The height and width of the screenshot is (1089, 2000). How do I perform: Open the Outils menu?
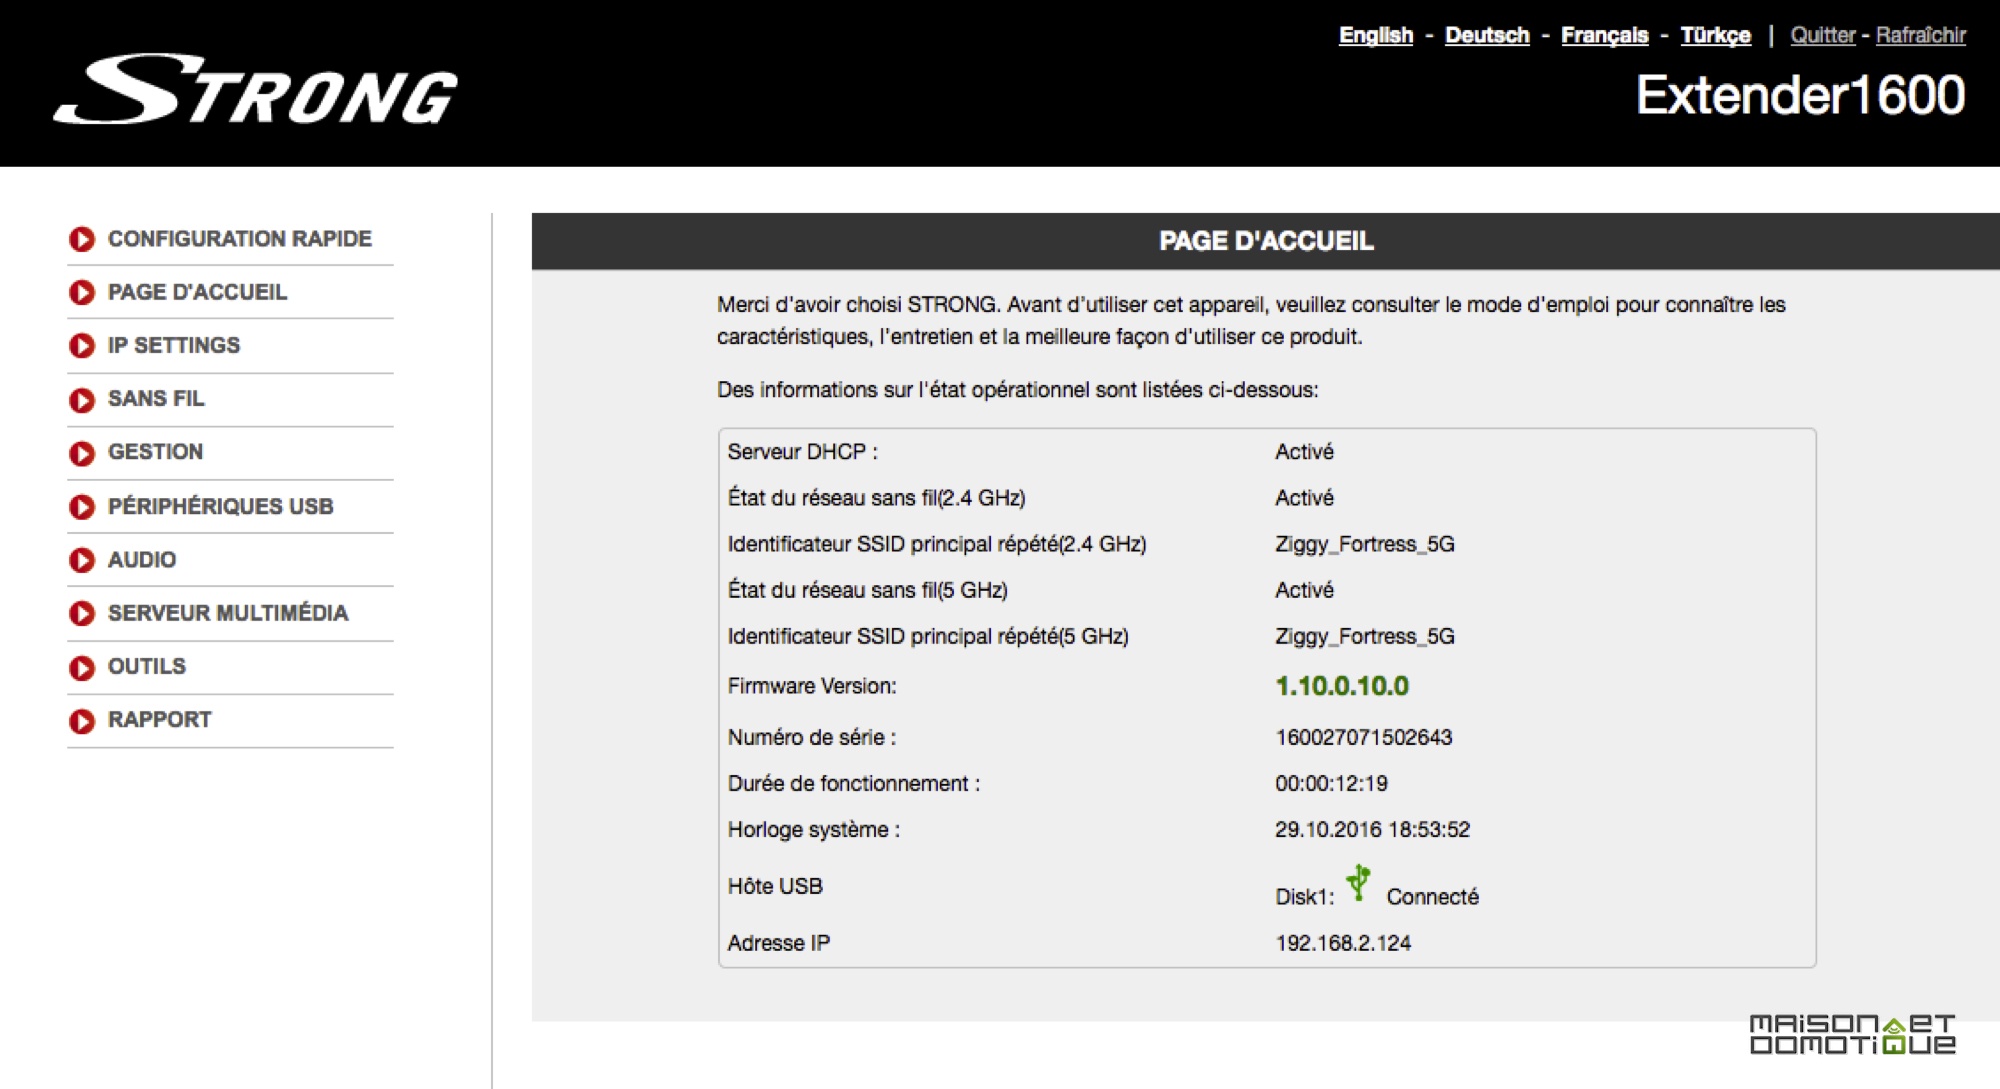[147, 666]
